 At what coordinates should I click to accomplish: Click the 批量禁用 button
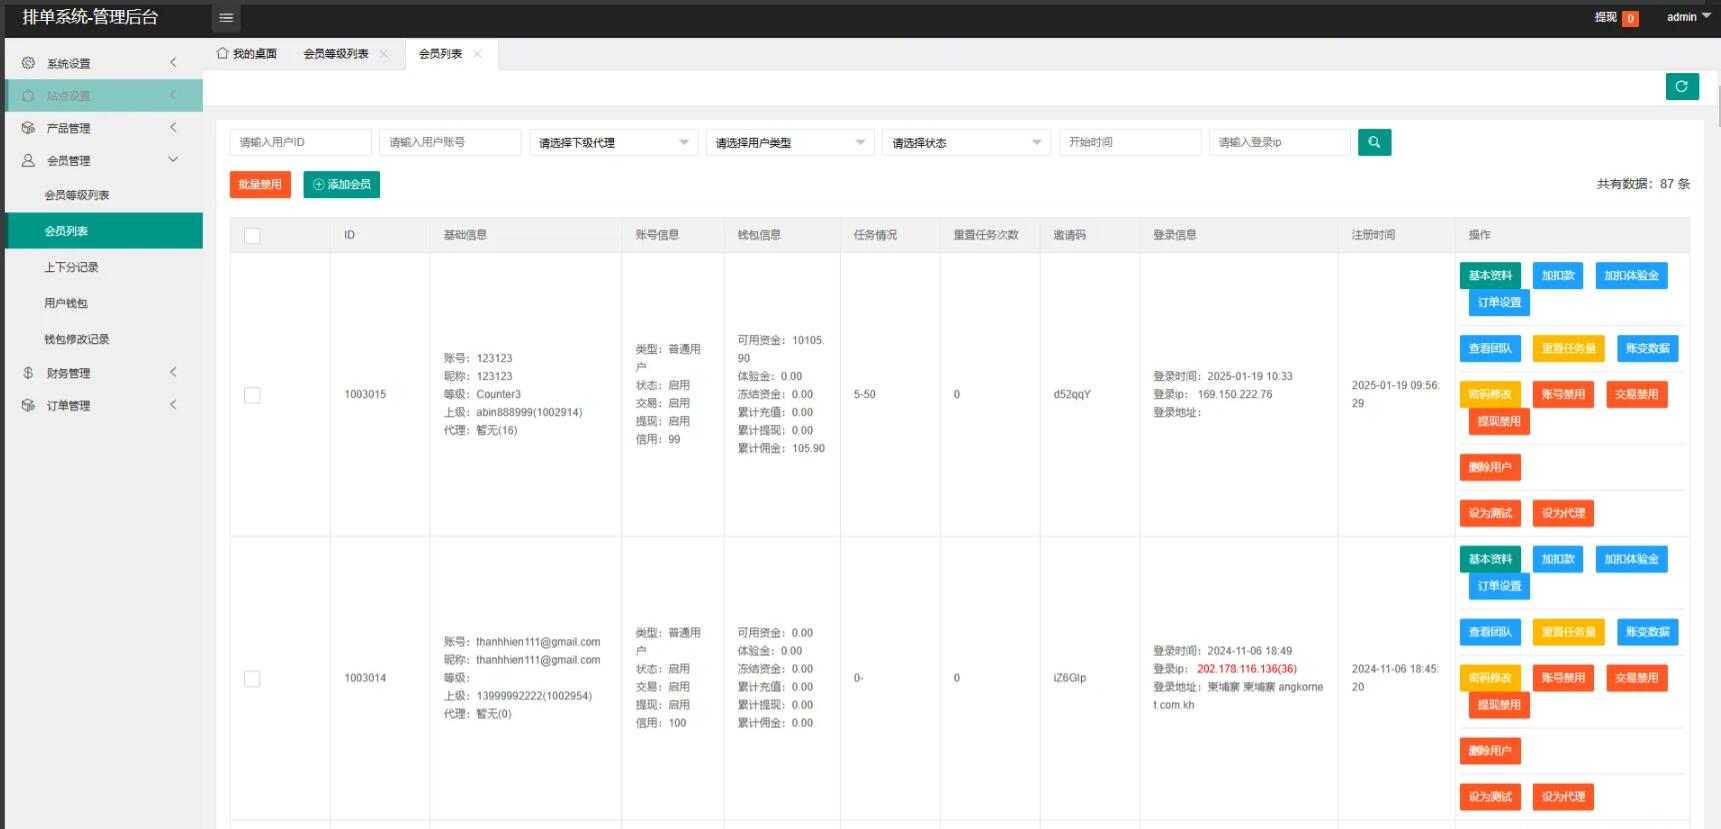click(x=260, y=184)
